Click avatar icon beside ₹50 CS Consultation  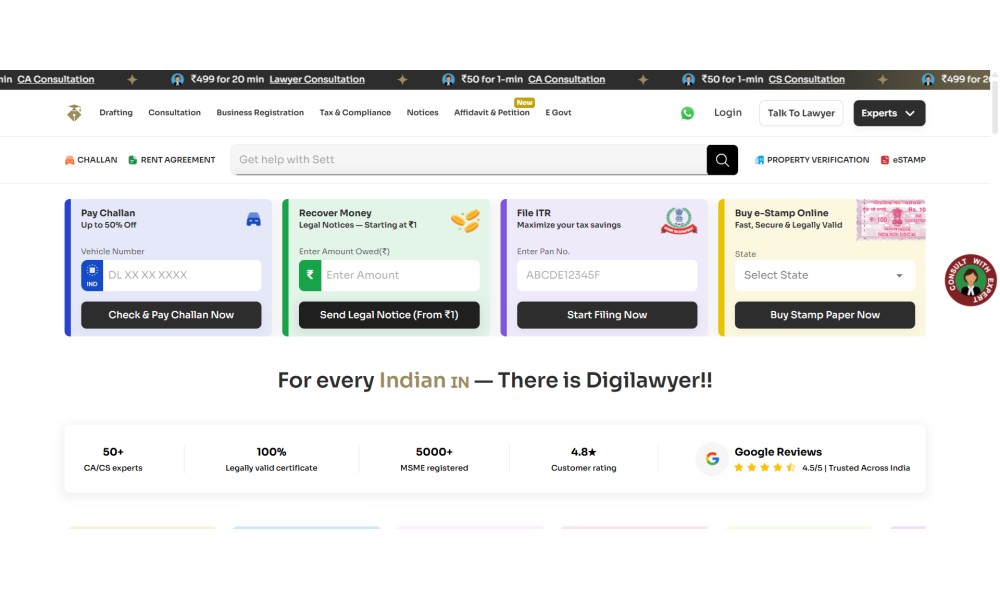coord(688,80)
